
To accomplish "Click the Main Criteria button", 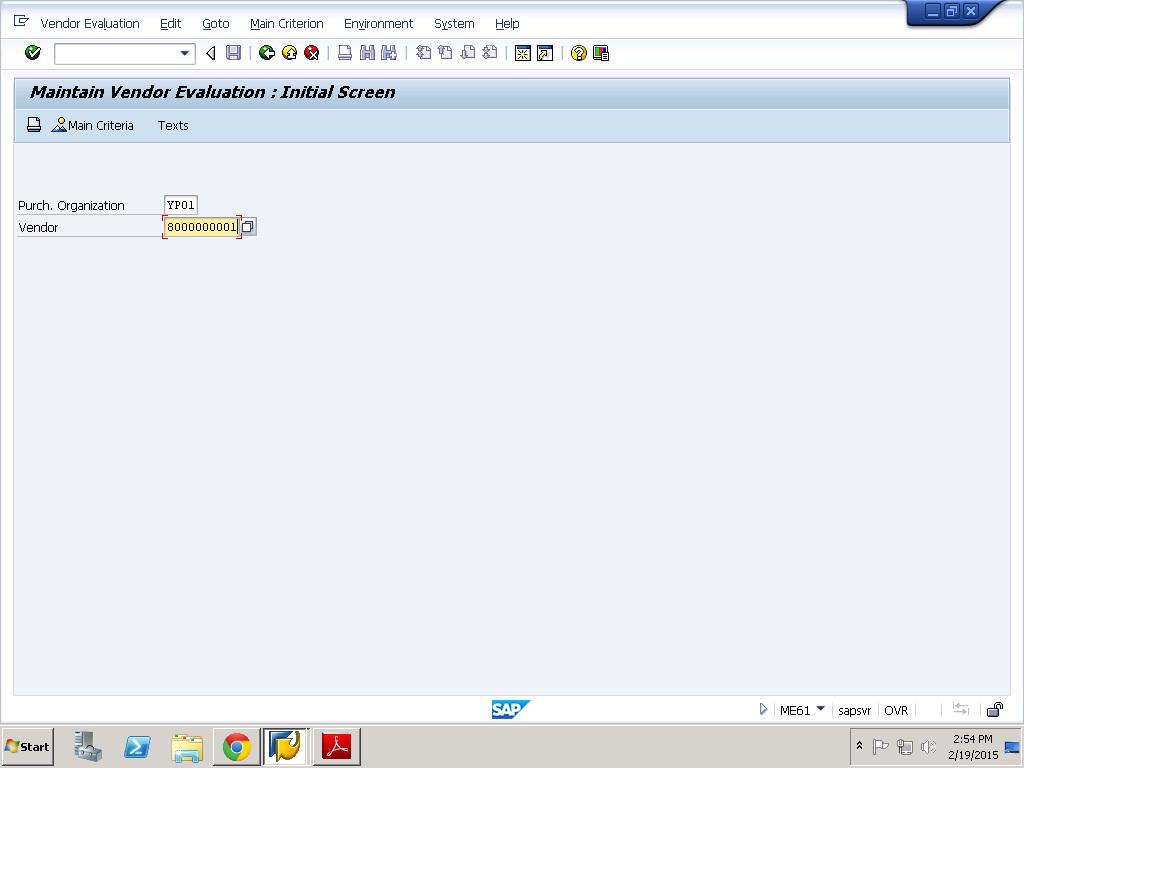I will [x=93, y=125].
